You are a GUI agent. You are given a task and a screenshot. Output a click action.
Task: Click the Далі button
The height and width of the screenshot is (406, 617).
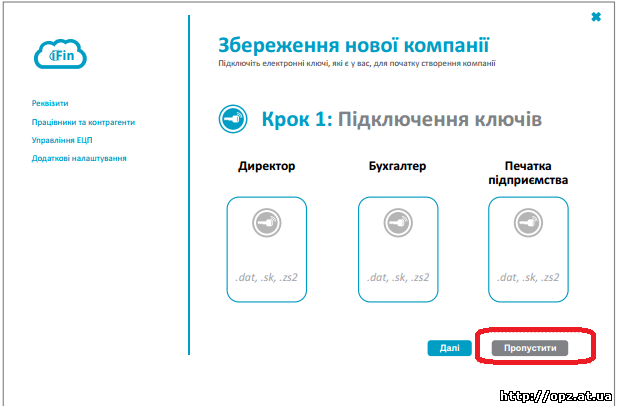[x=449, y=348]
